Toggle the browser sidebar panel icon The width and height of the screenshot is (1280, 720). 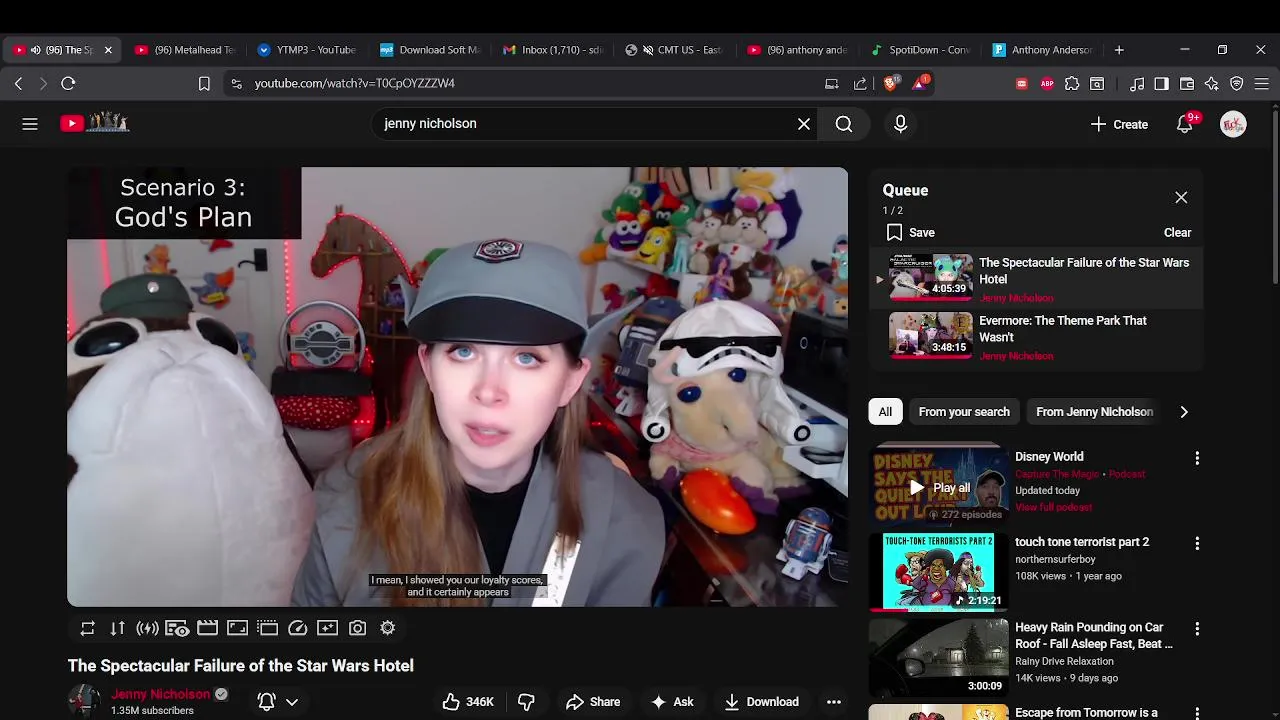(1161, 84)
